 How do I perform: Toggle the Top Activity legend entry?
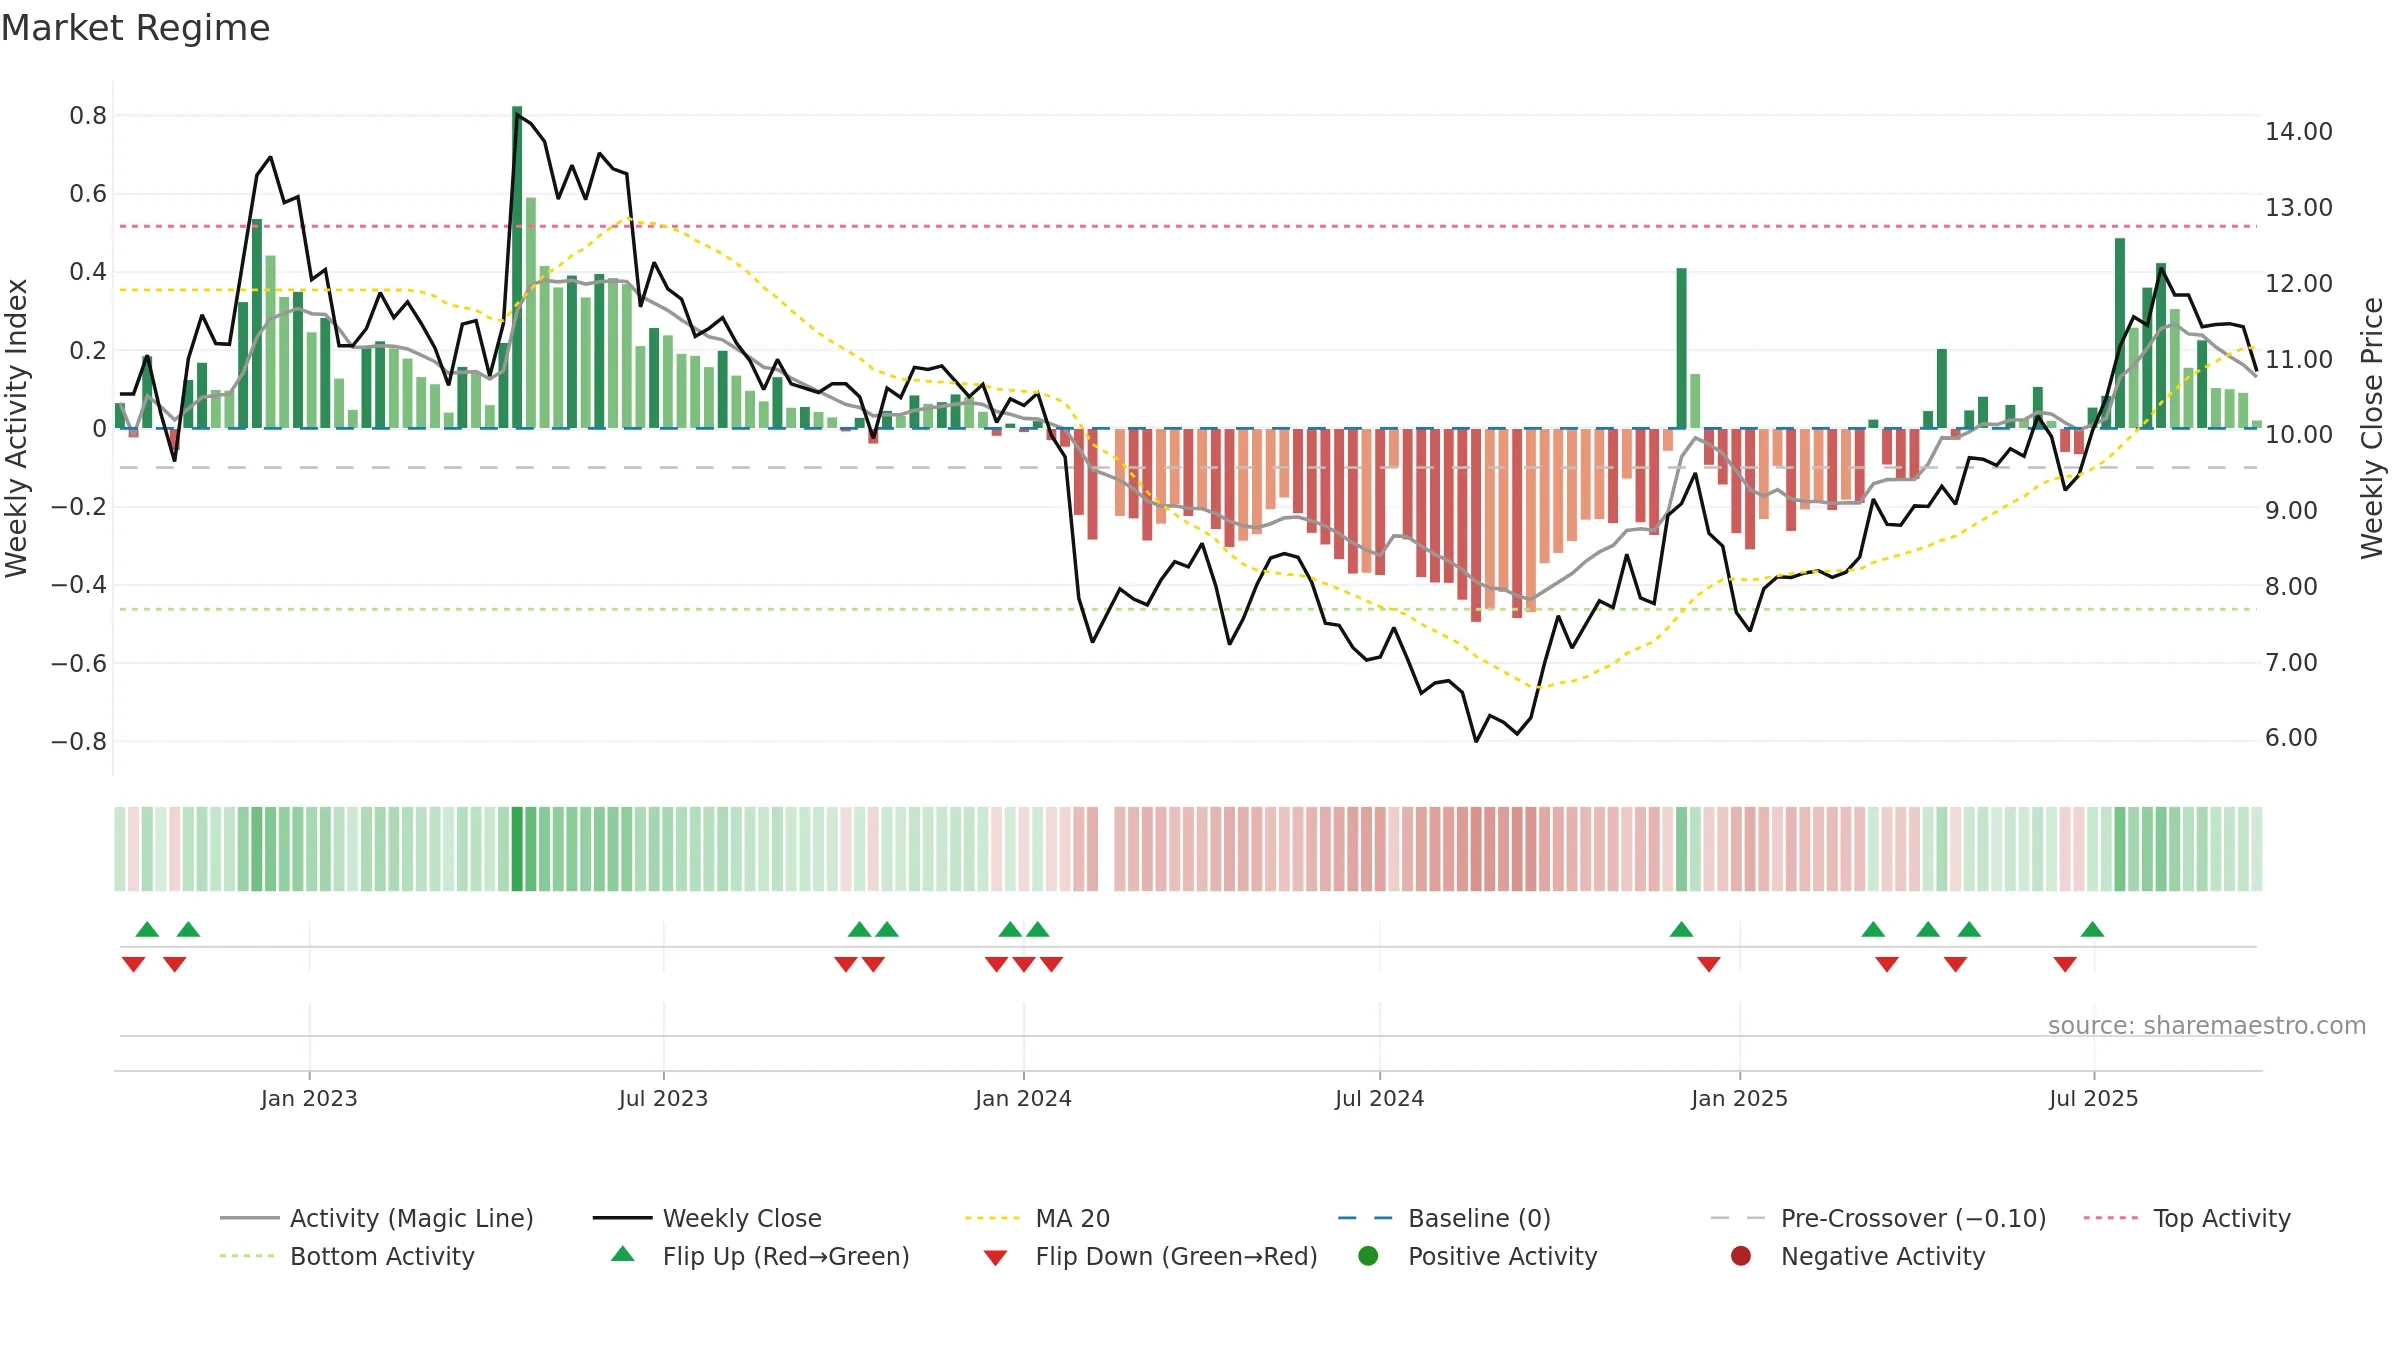click(x=2187, y=1218)
